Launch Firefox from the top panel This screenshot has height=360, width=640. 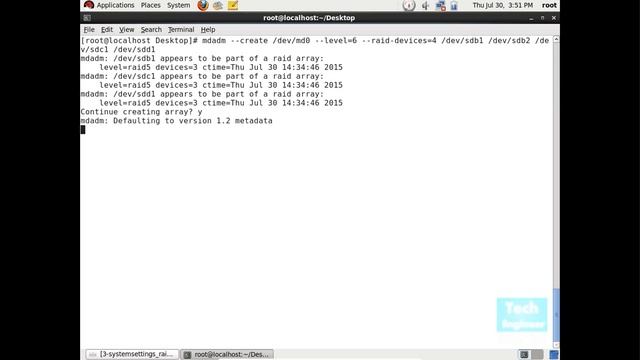[x=203, y=5]
